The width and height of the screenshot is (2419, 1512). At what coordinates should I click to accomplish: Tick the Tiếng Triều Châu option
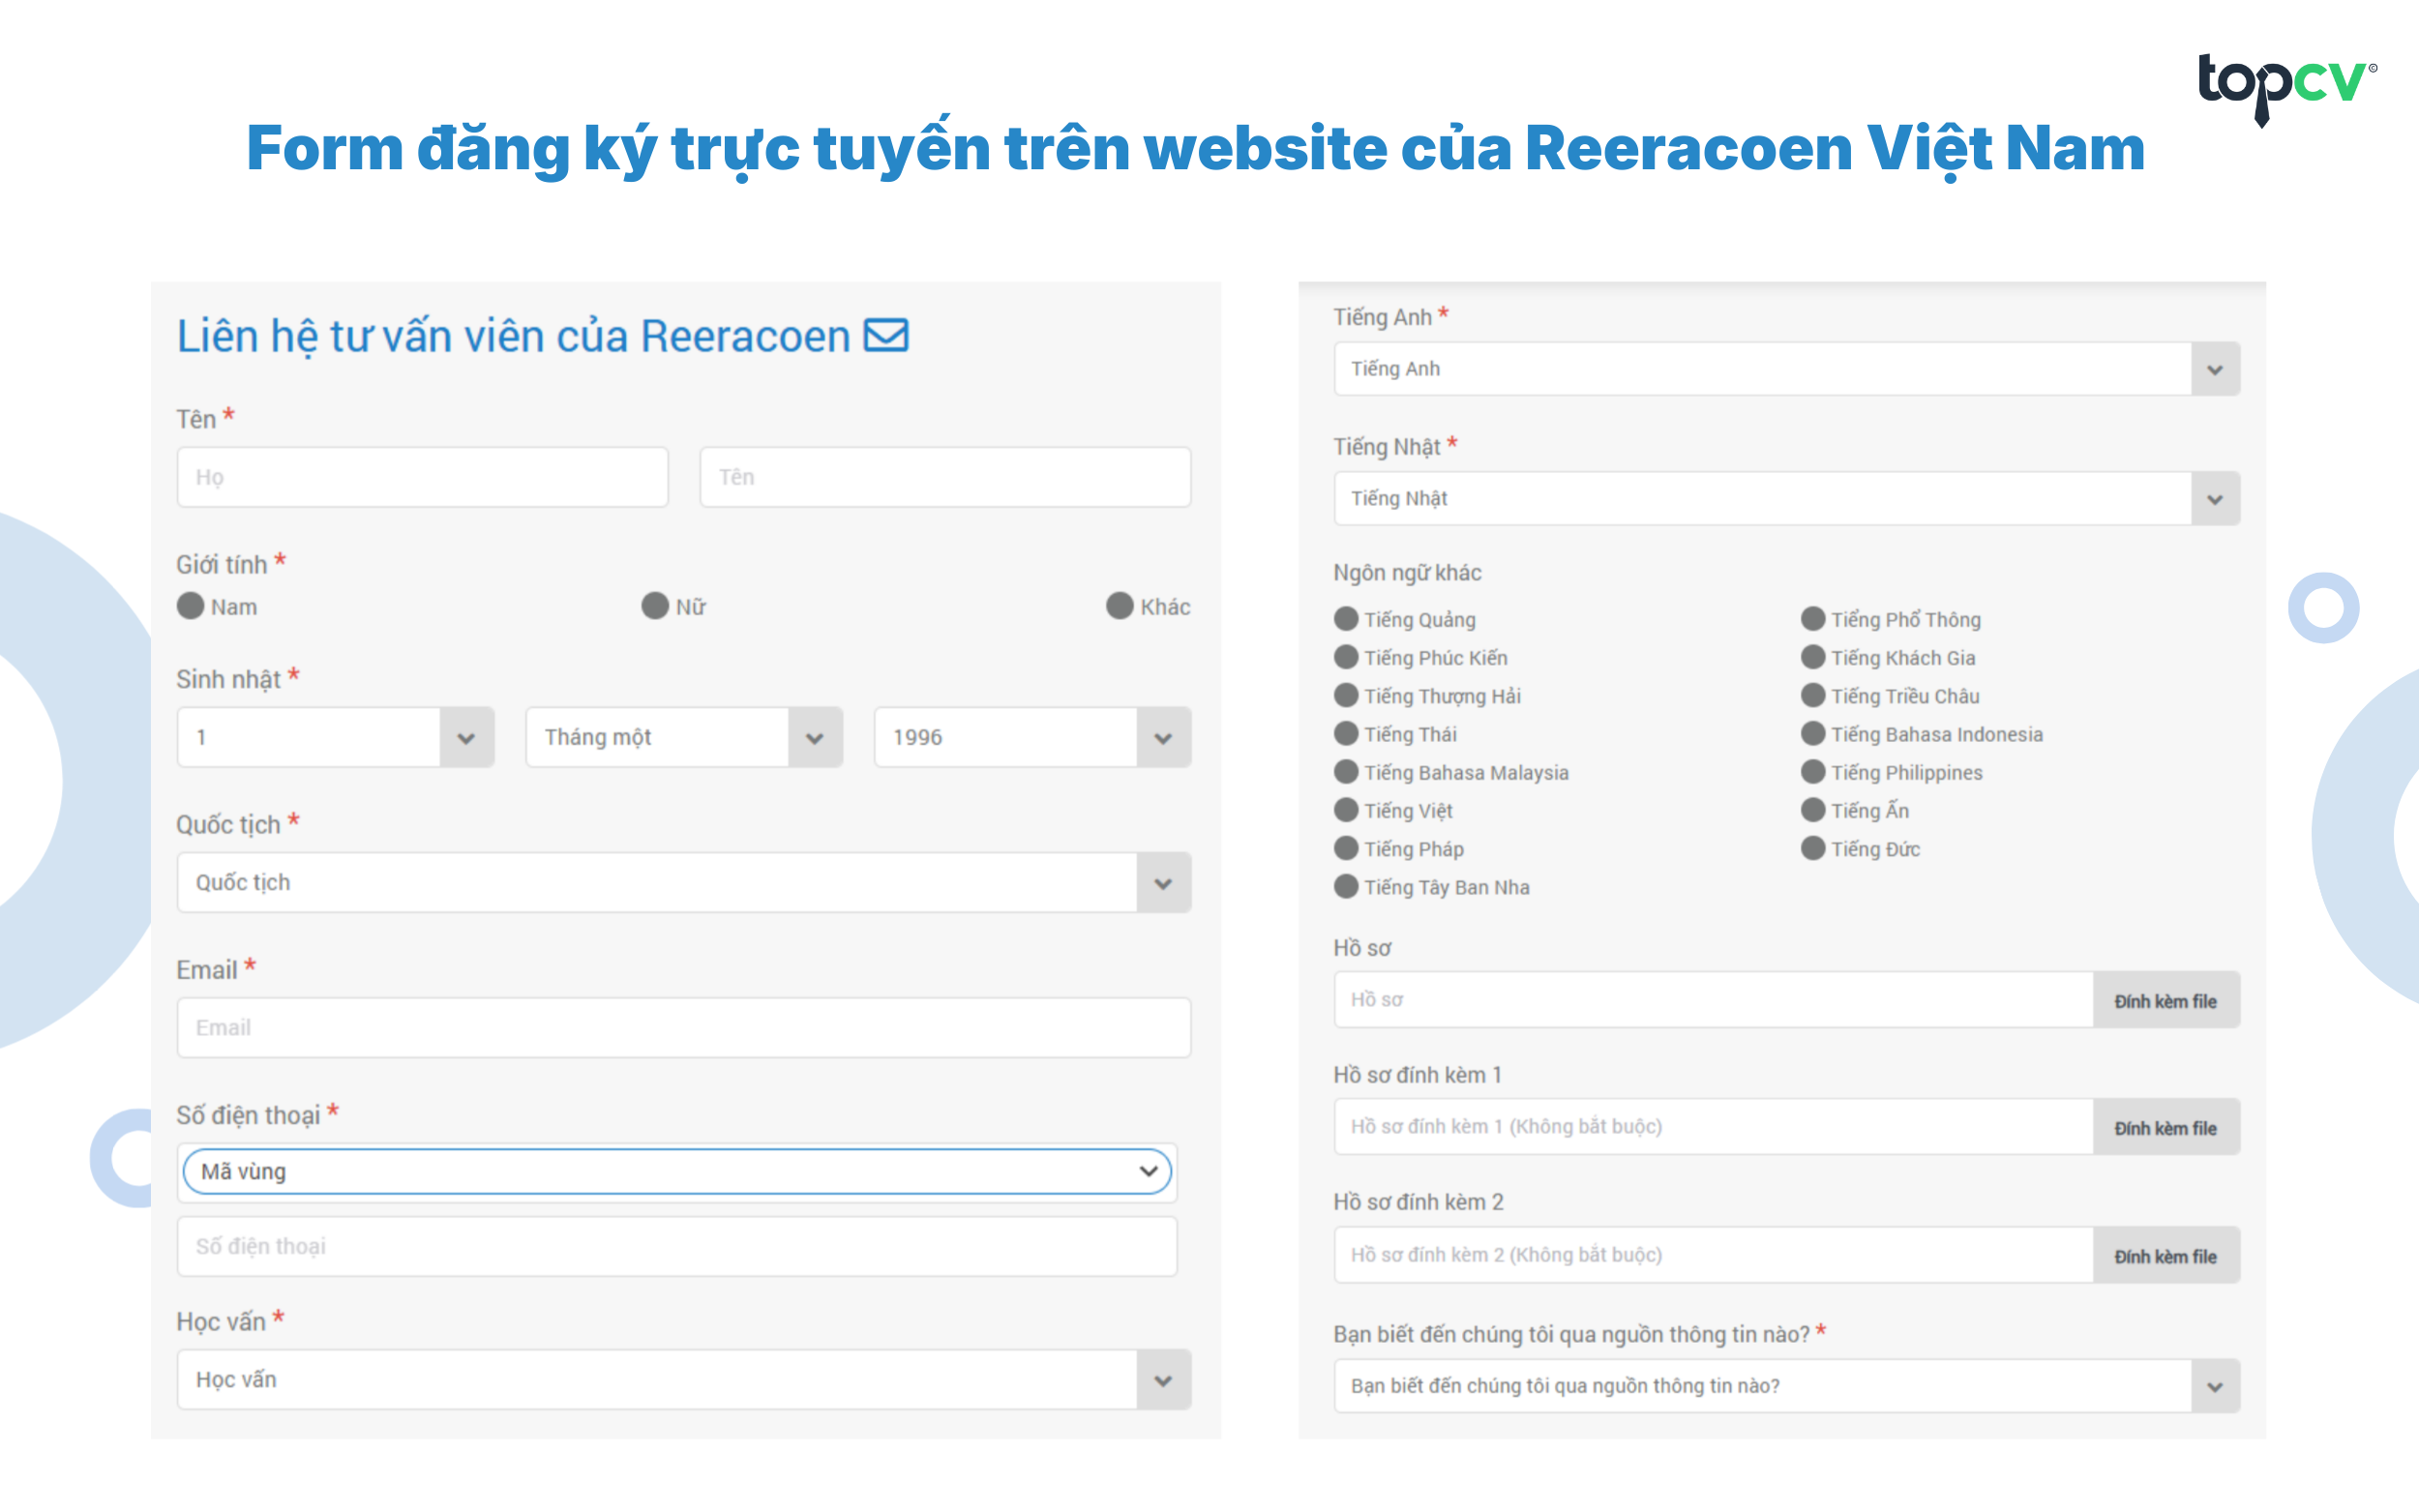[x=1813, y=695]
